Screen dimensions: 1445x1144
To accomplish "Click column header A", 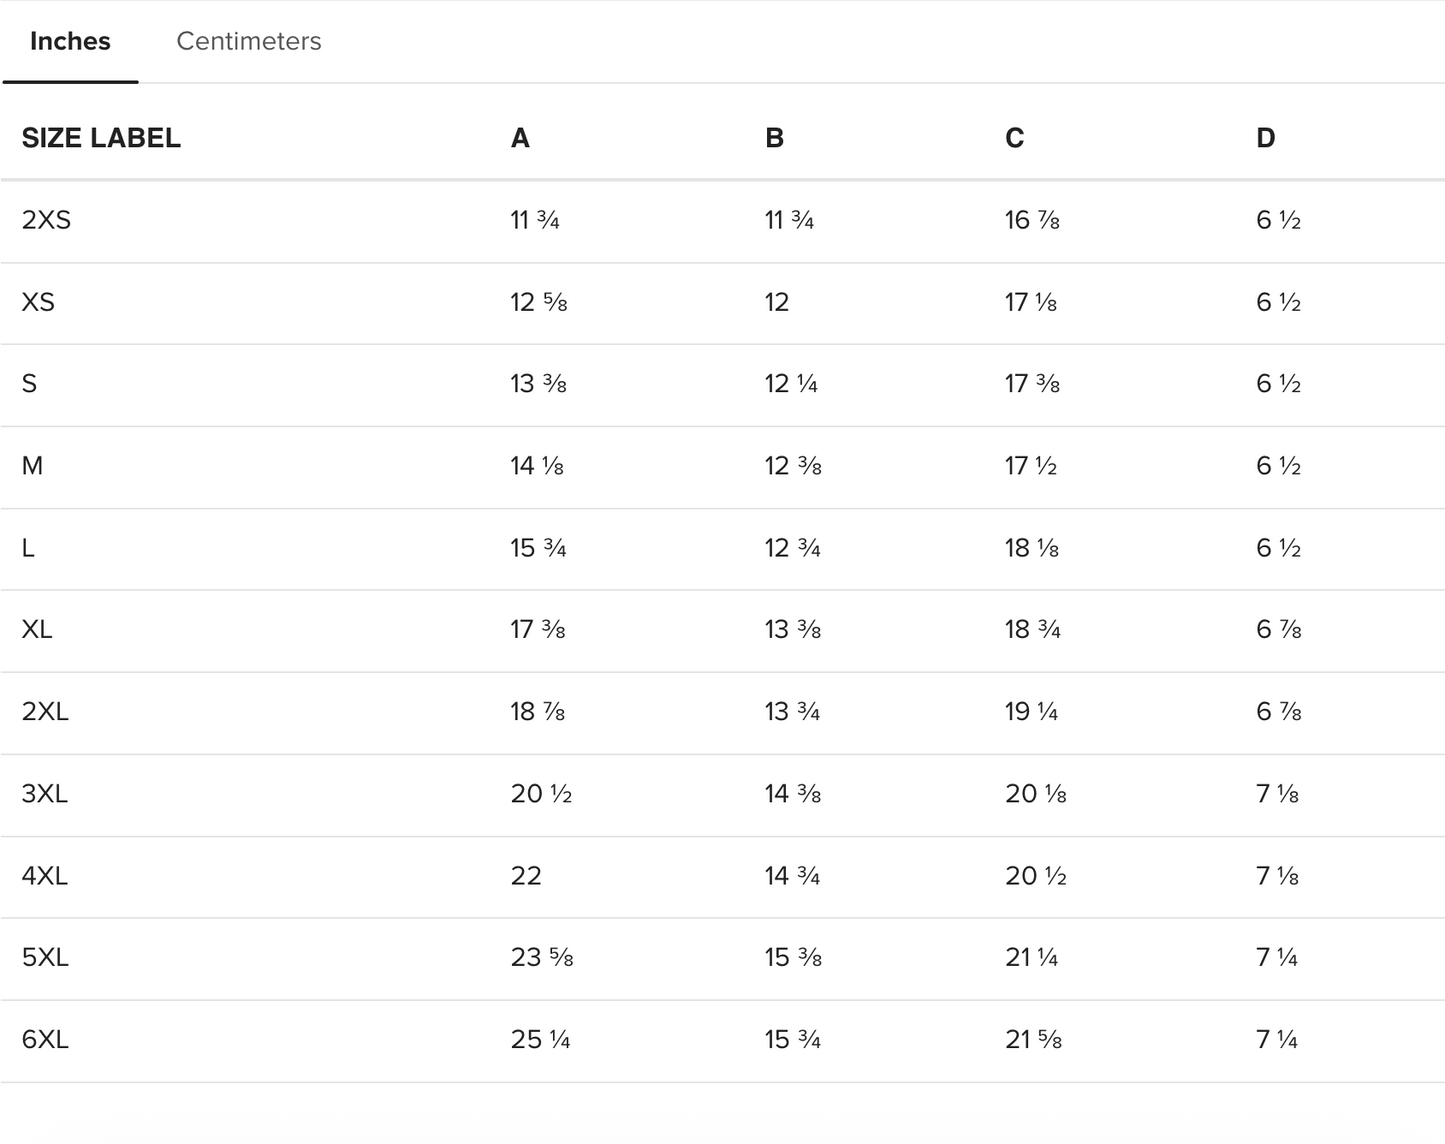I will 520,138.
